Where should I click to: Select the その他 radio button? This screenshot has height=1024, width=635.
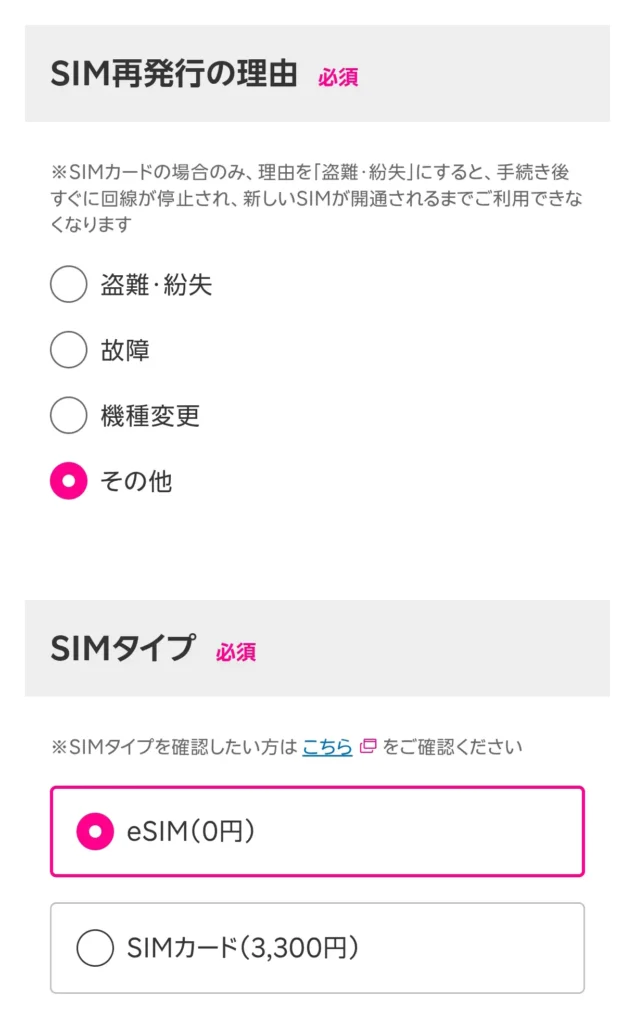point(68,481)
